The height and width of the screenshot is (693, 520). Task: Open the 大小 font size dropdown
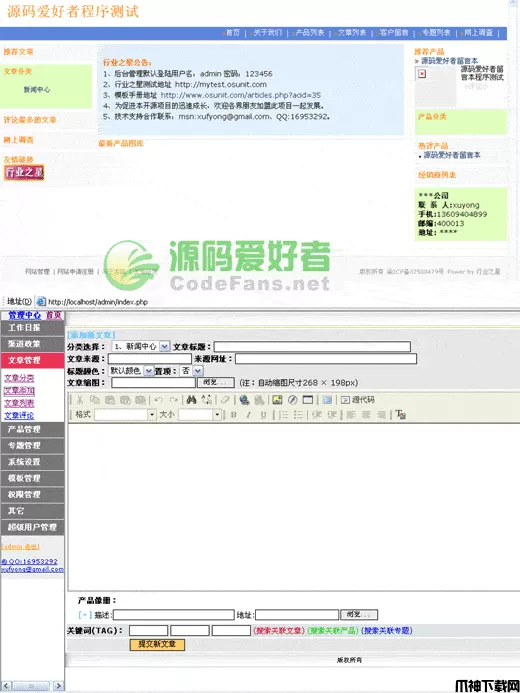pyautogui.click(x=199, y=415)
